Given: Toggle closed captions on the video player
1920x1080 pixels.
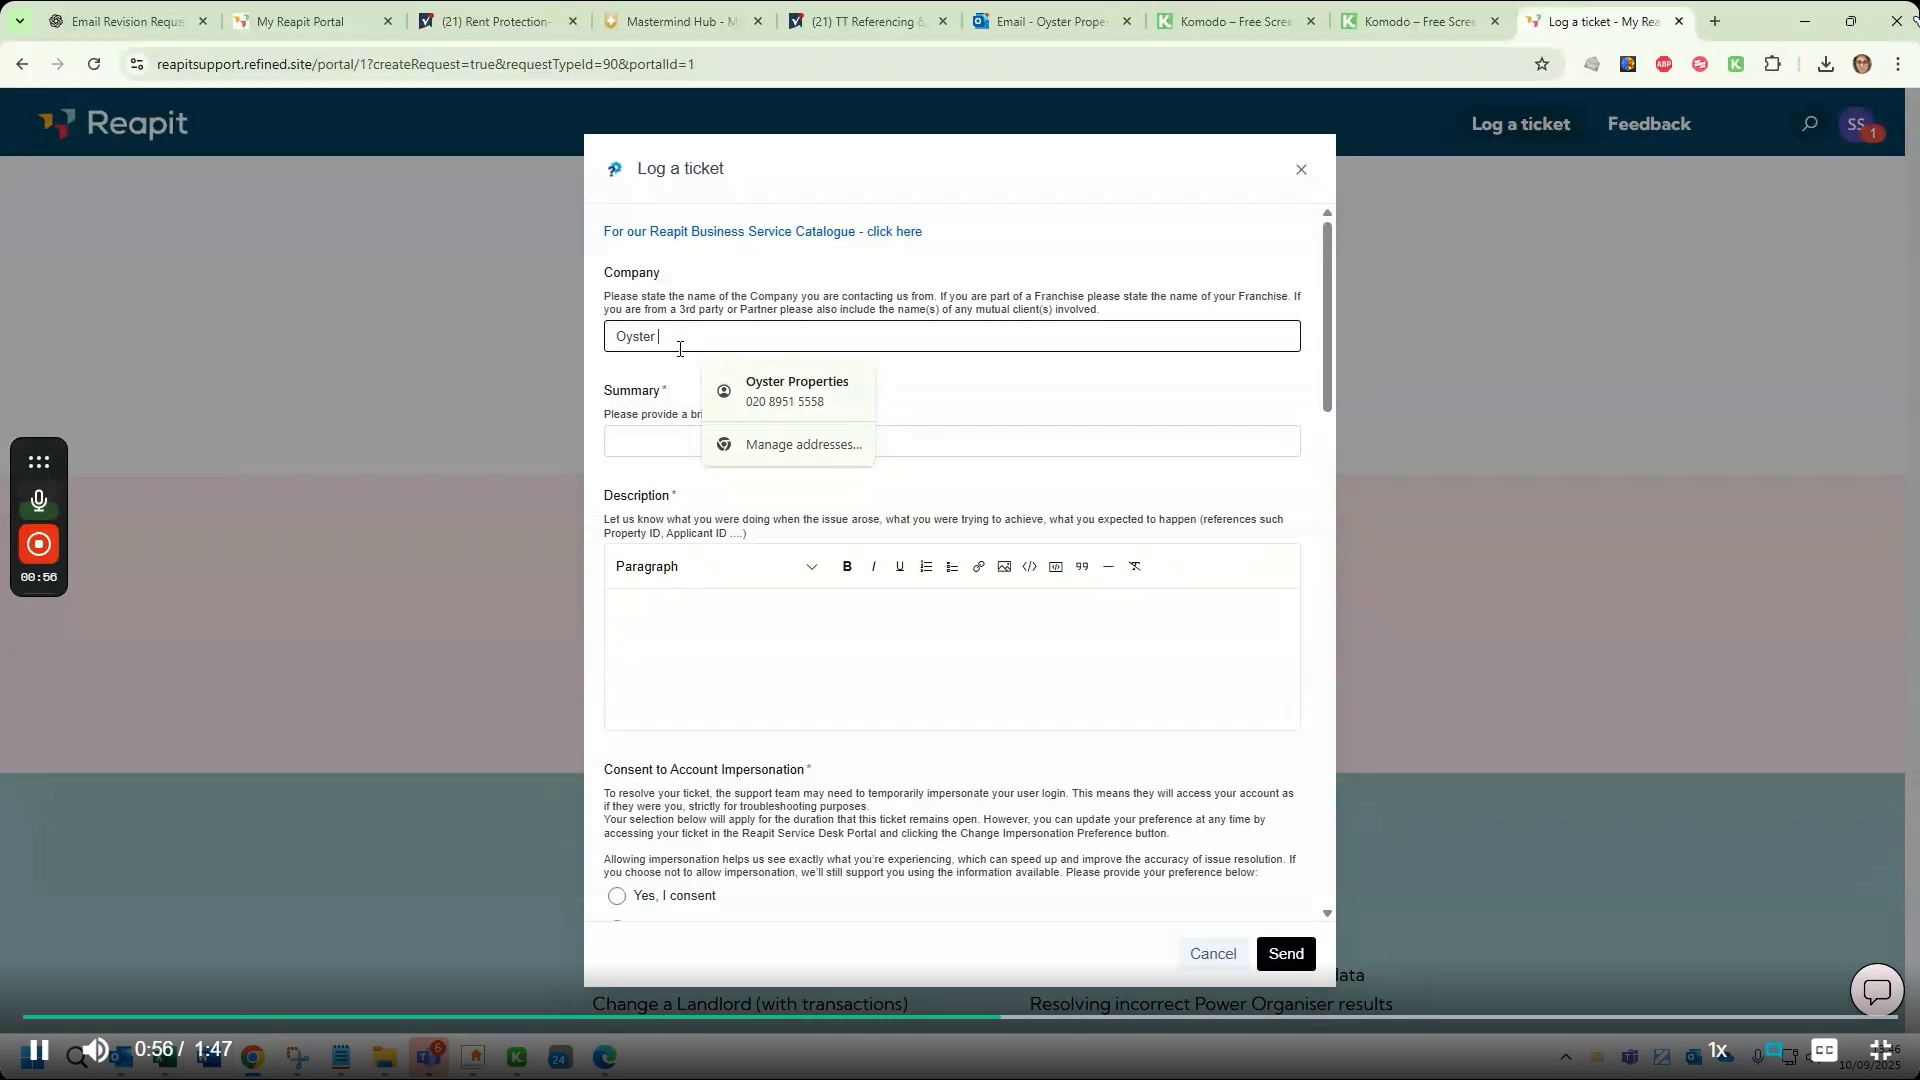Looking at the screenshot, I should pyautogui.click(x=1824, y=1051).
